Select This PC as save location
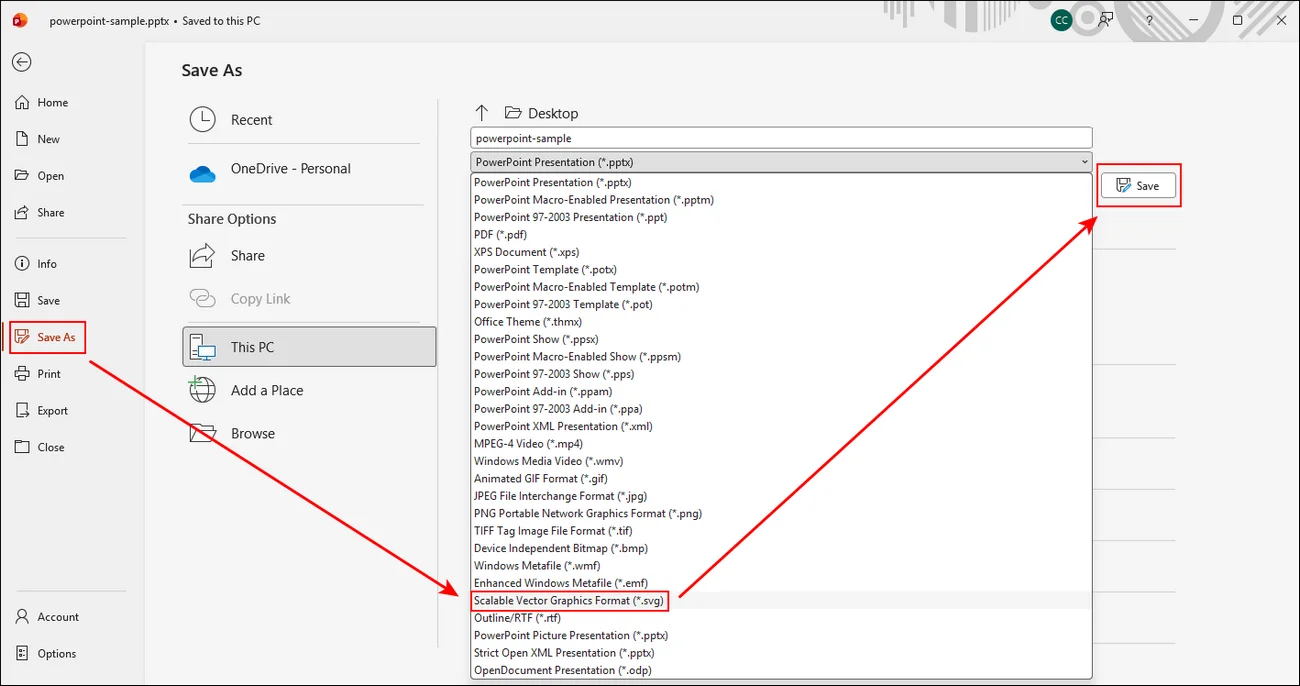The image size is (1300, 686). 309,347
